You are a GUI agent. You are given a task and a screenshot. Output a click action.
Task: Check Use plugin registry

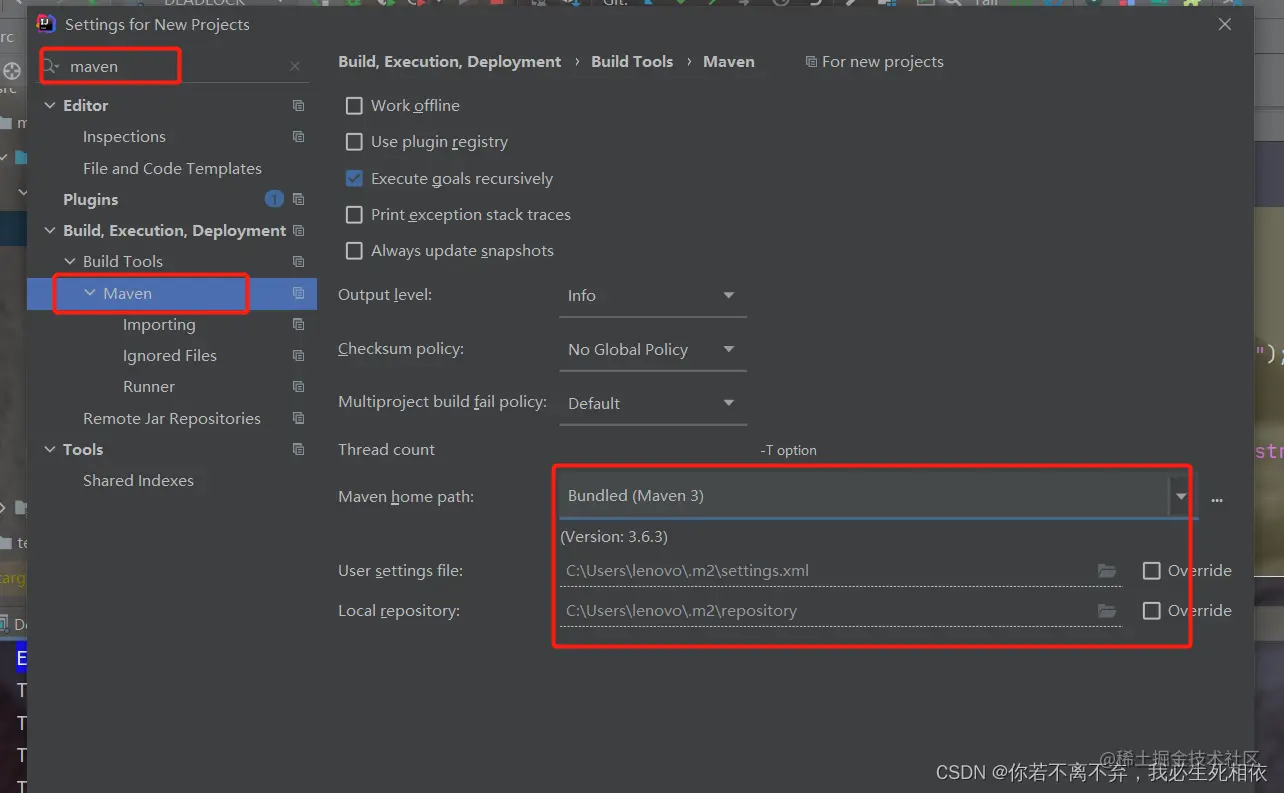coord(354,142)
